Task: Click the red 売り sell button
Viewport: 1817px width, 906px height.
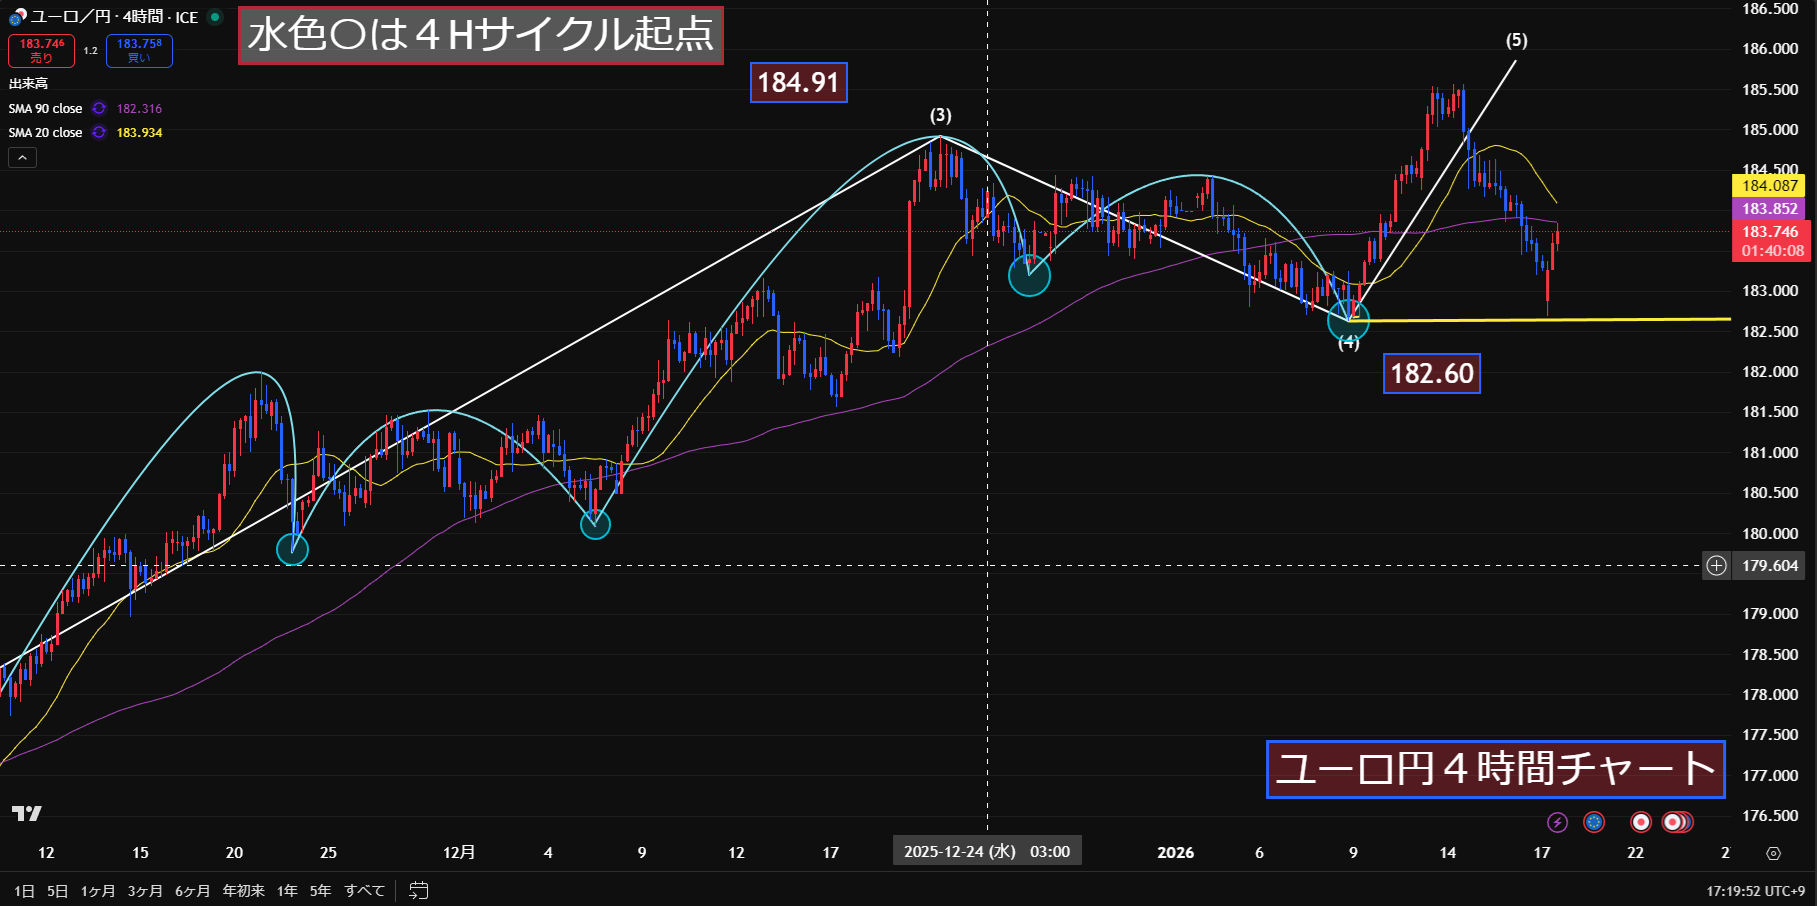Action: point(41,50)
